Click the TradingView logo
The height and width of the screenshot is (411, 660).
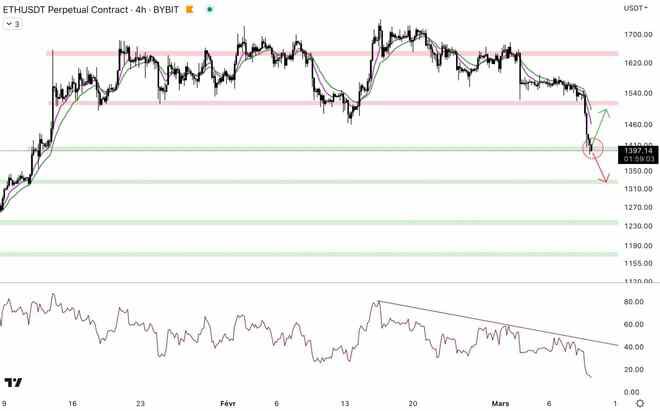click(x=13, y=382)
